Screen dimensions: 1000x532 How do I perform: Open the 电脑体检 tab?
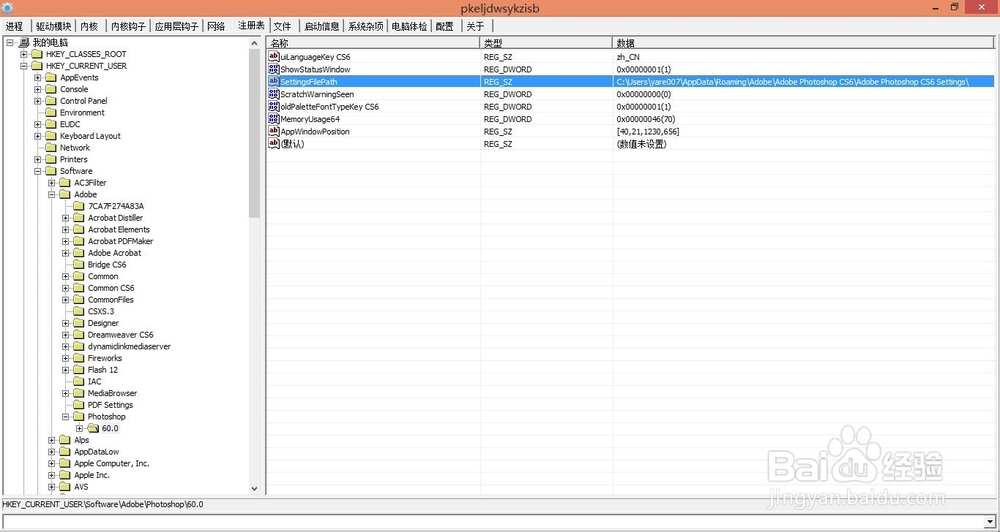tap(409, 26)
